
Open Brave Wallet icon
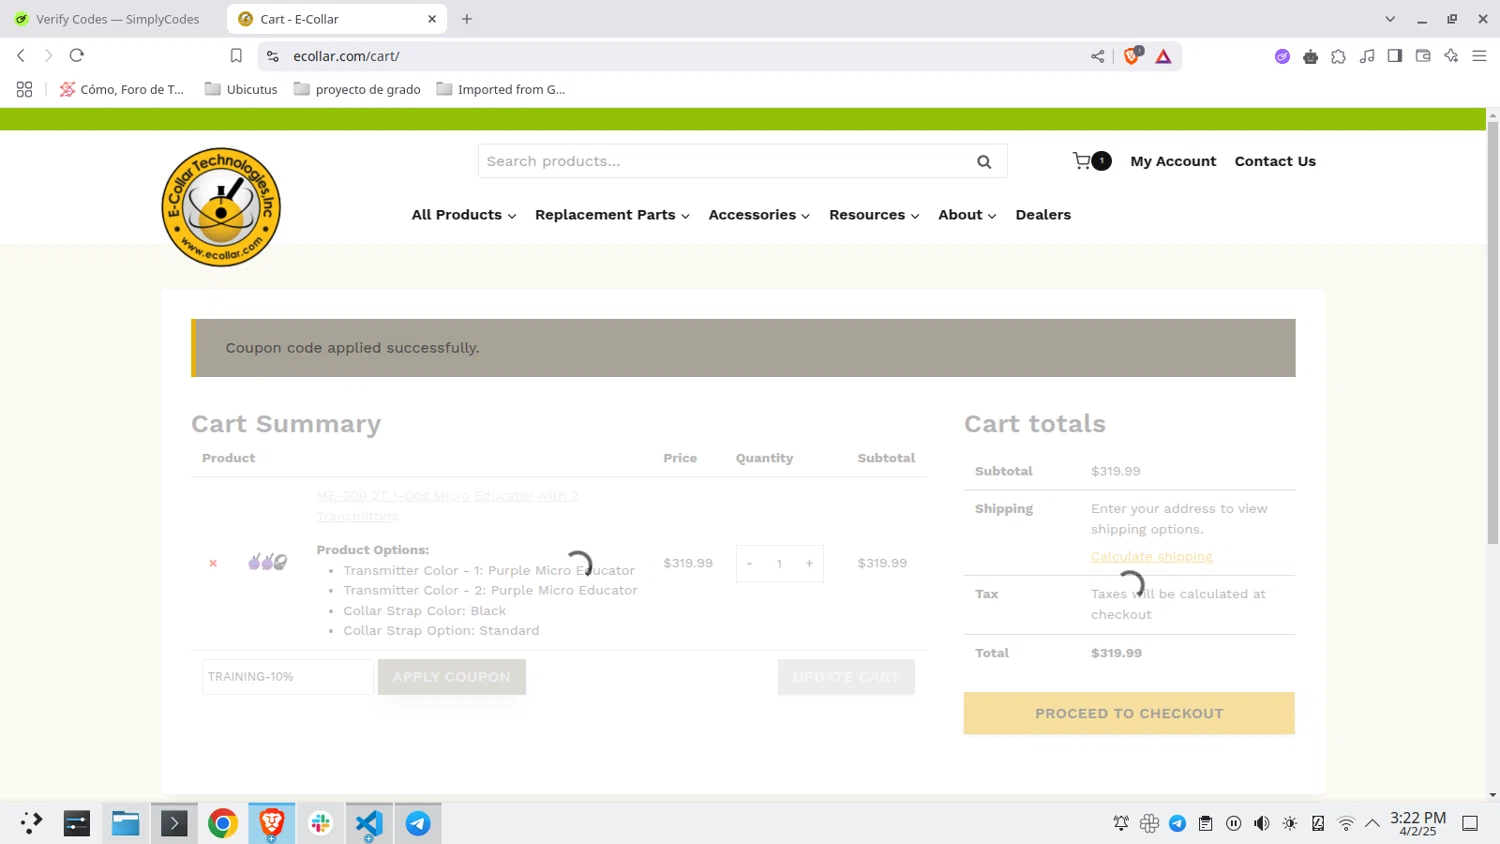point(1423,56)
